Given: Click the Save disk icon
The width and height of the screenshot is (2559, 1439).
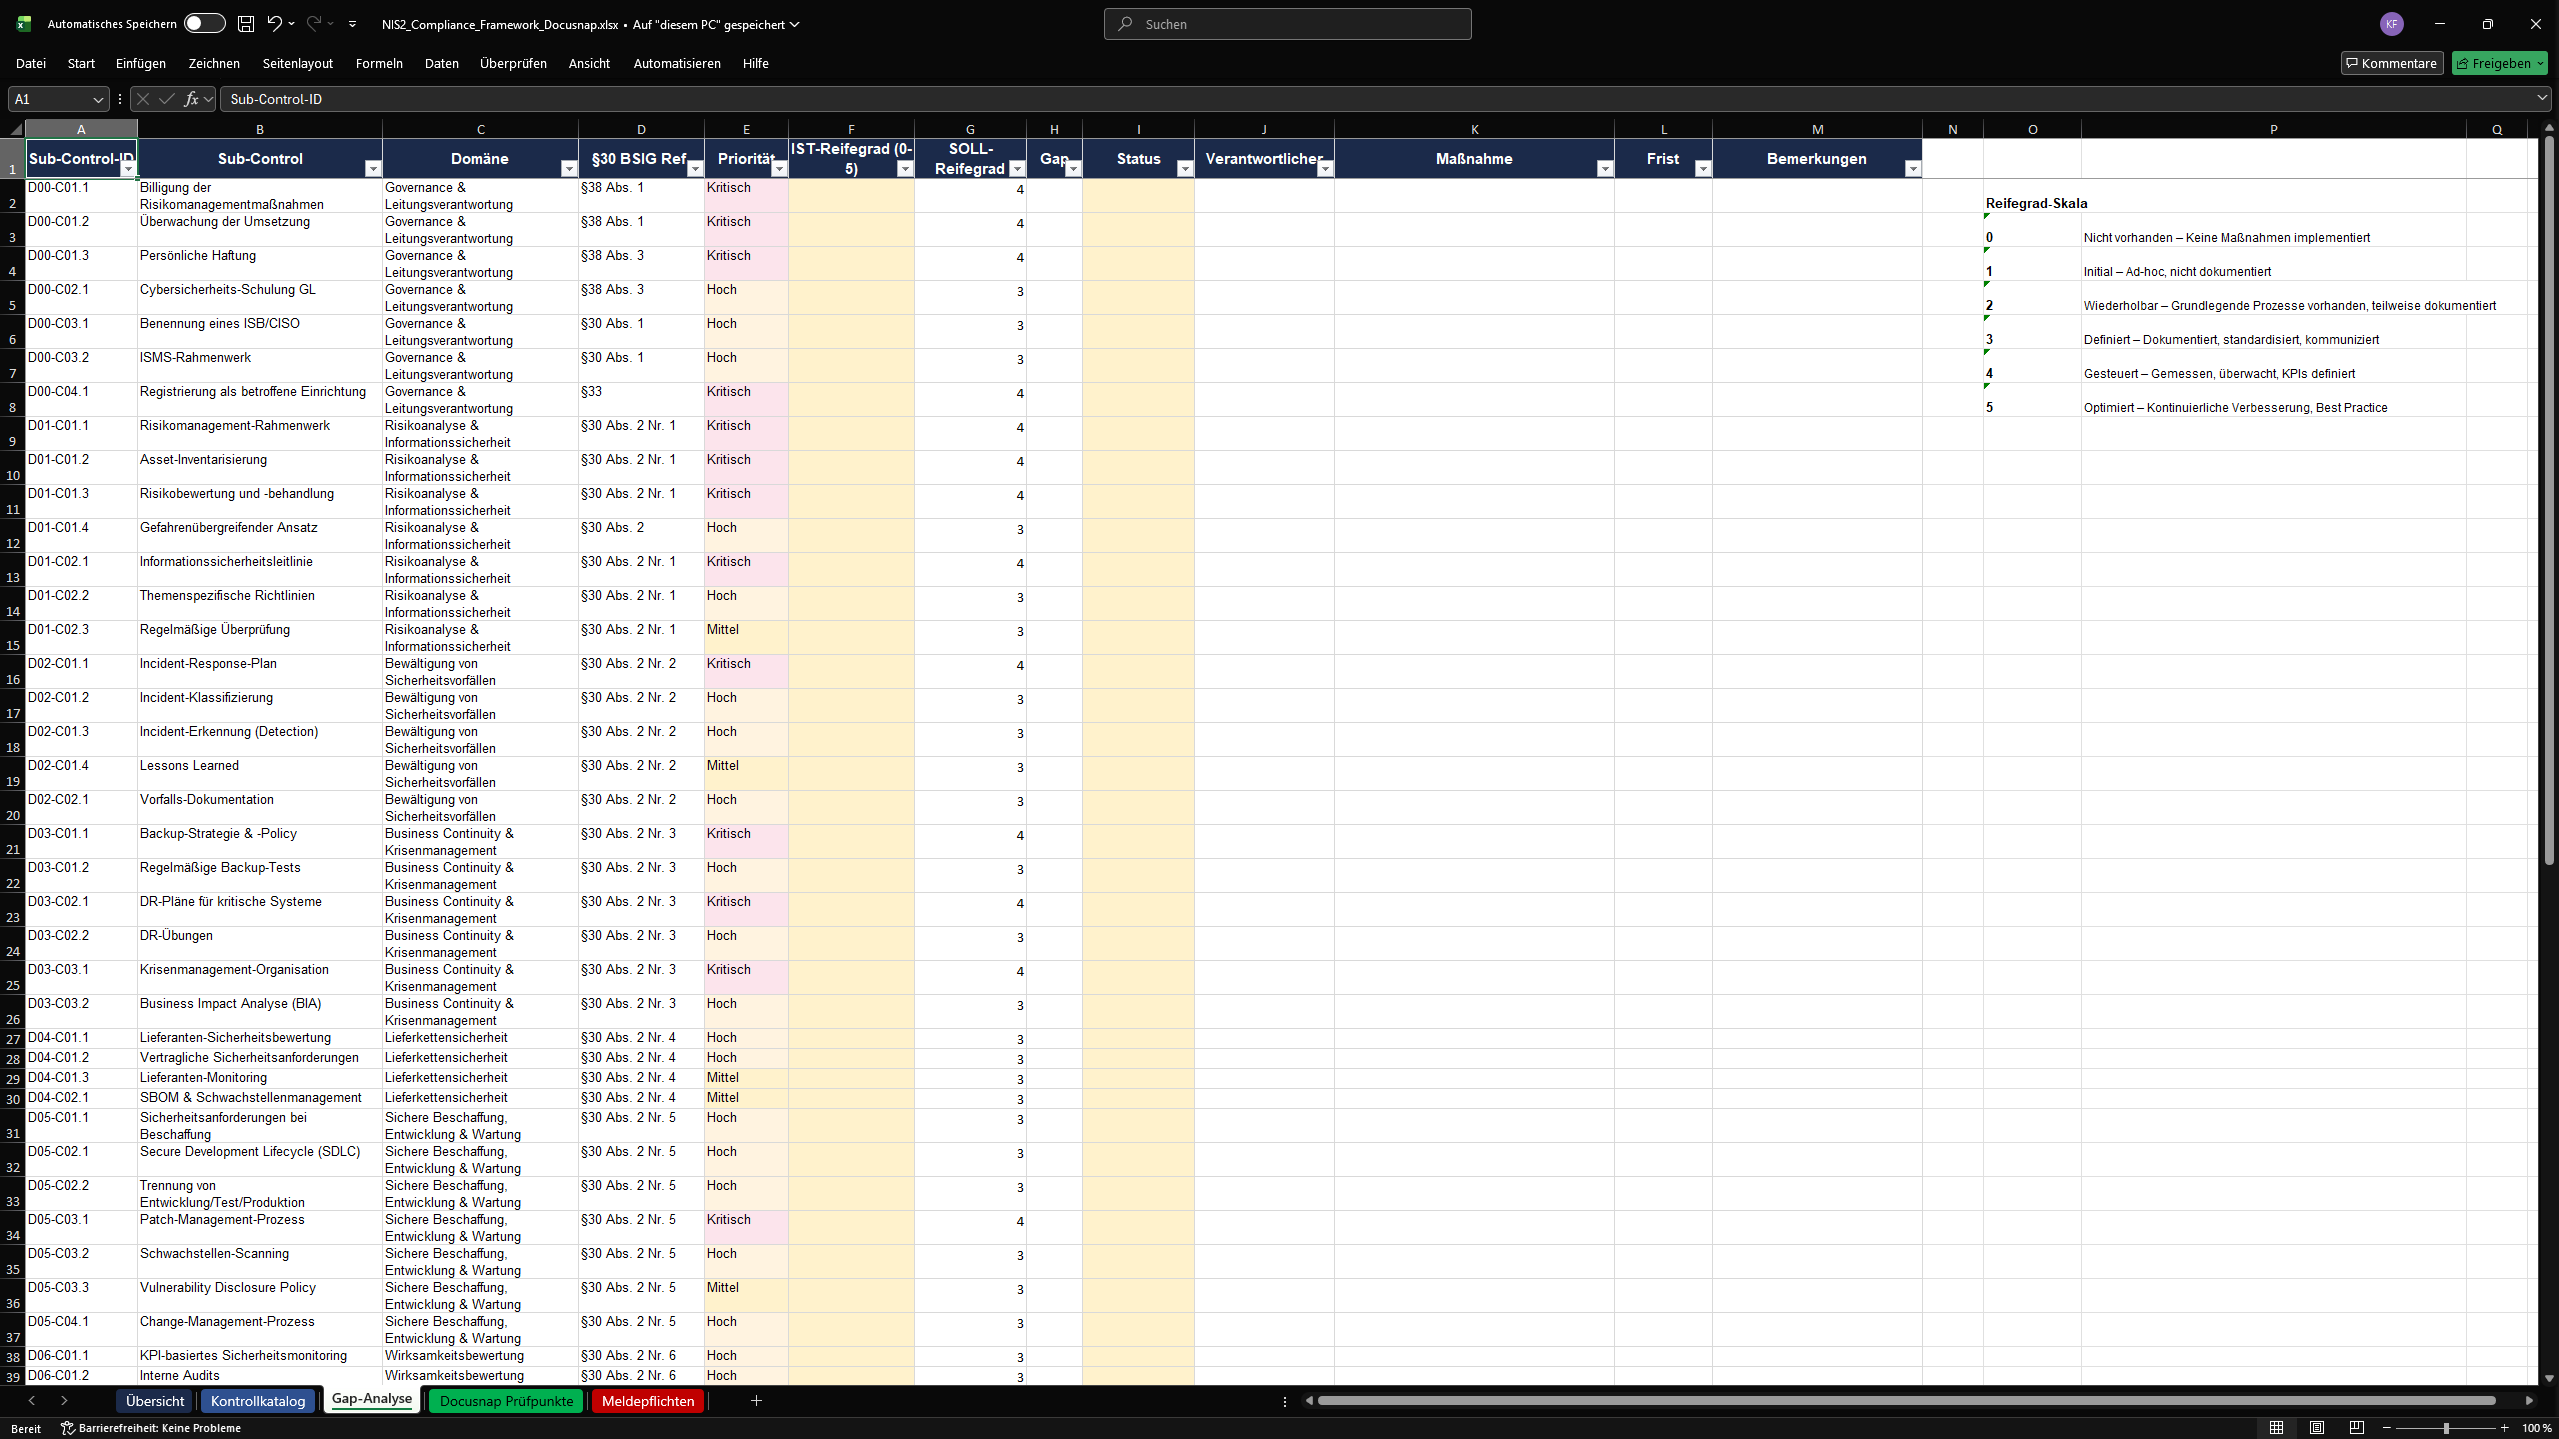Looking at the screenshot, I should coord(246,24).
